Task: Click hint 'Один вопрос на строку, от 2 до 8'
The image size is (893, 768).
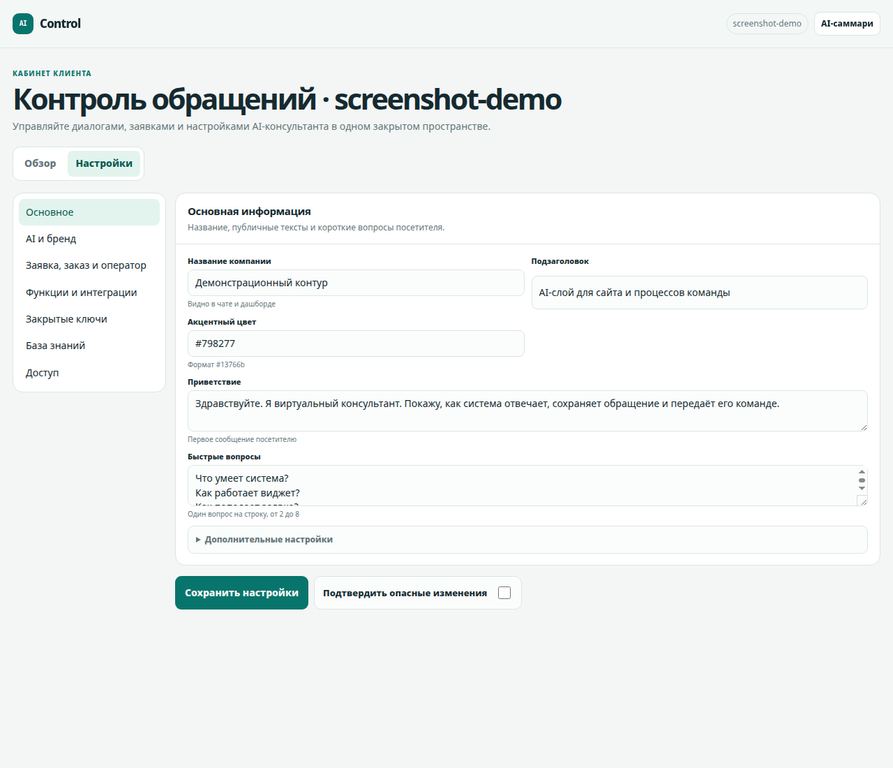Action: pyautogui.click(x=243, y=514)
